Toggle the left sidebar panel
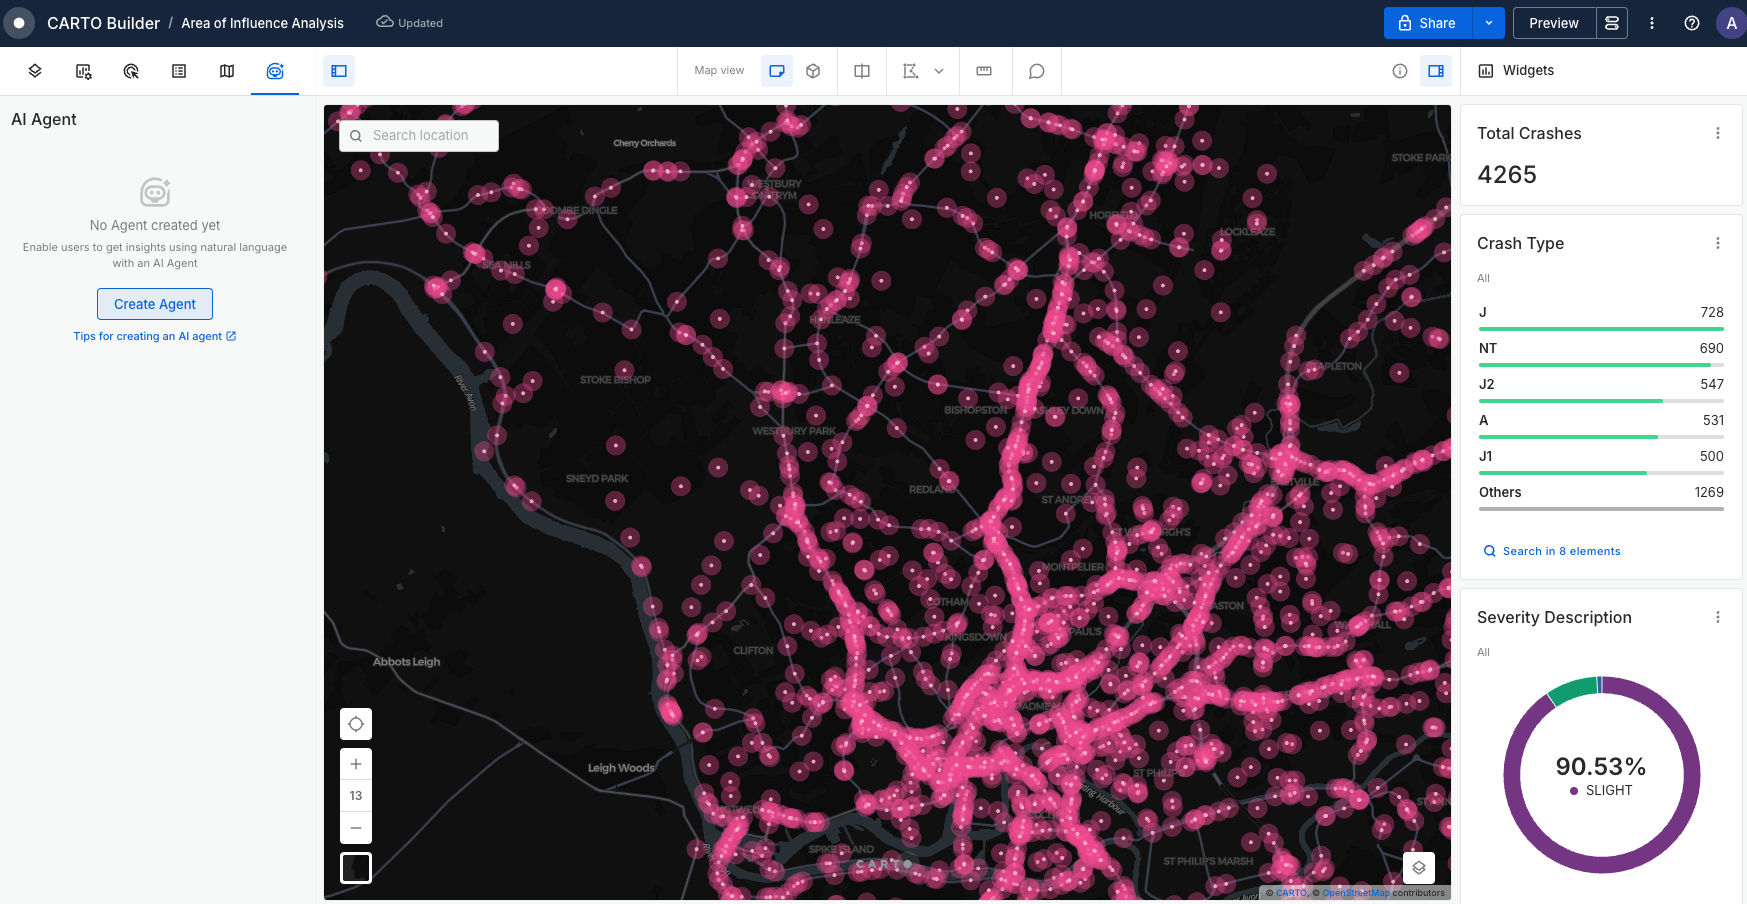The image size is (1747, 904). [339, 71]
